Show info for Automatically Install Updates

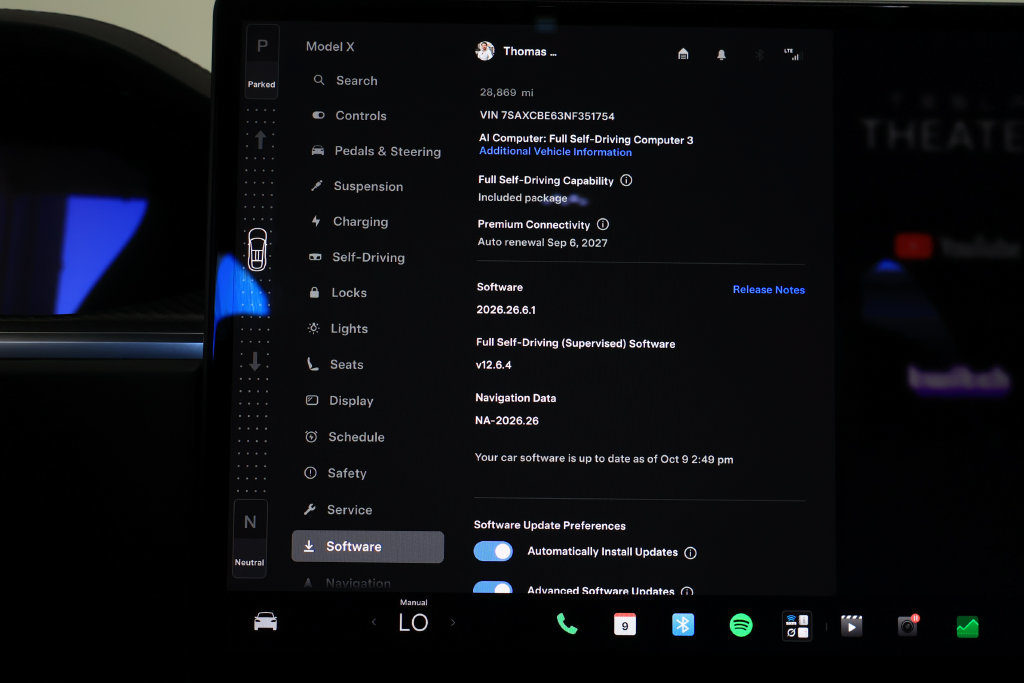point(690,553)
